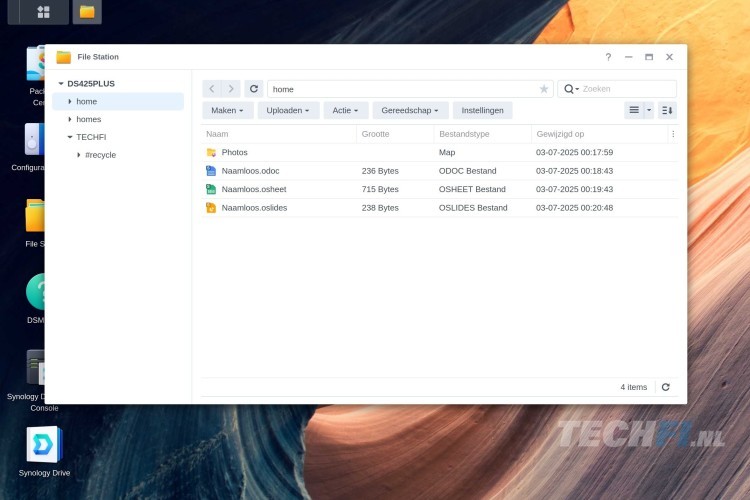Add home to favorites star icon
Image resolution: width=750 pixels, height=500 pixels.
click(x=544, y=89)
